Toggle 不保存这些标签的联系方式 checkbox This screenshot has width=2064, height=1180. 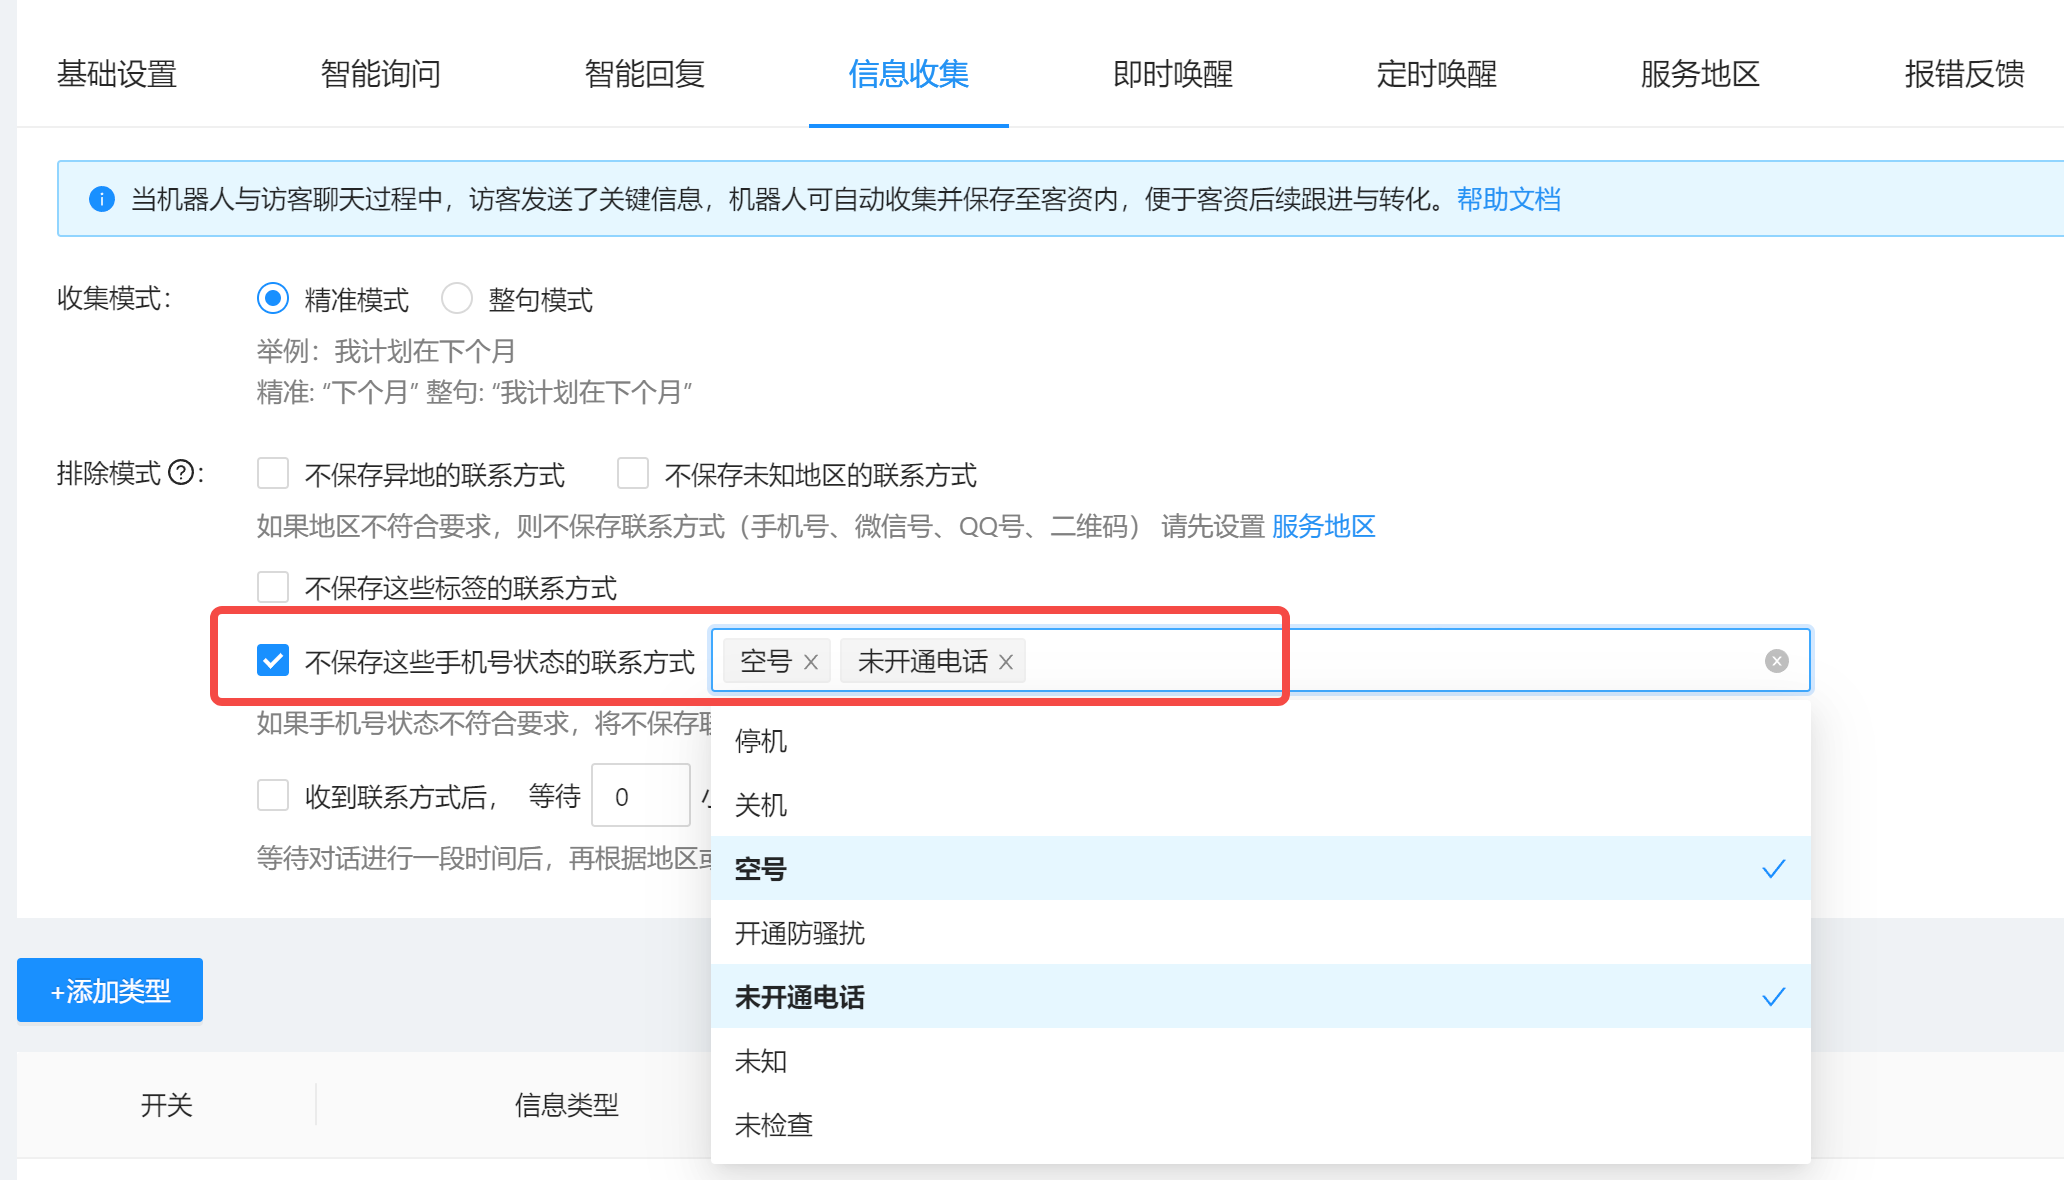coord(273,587)
